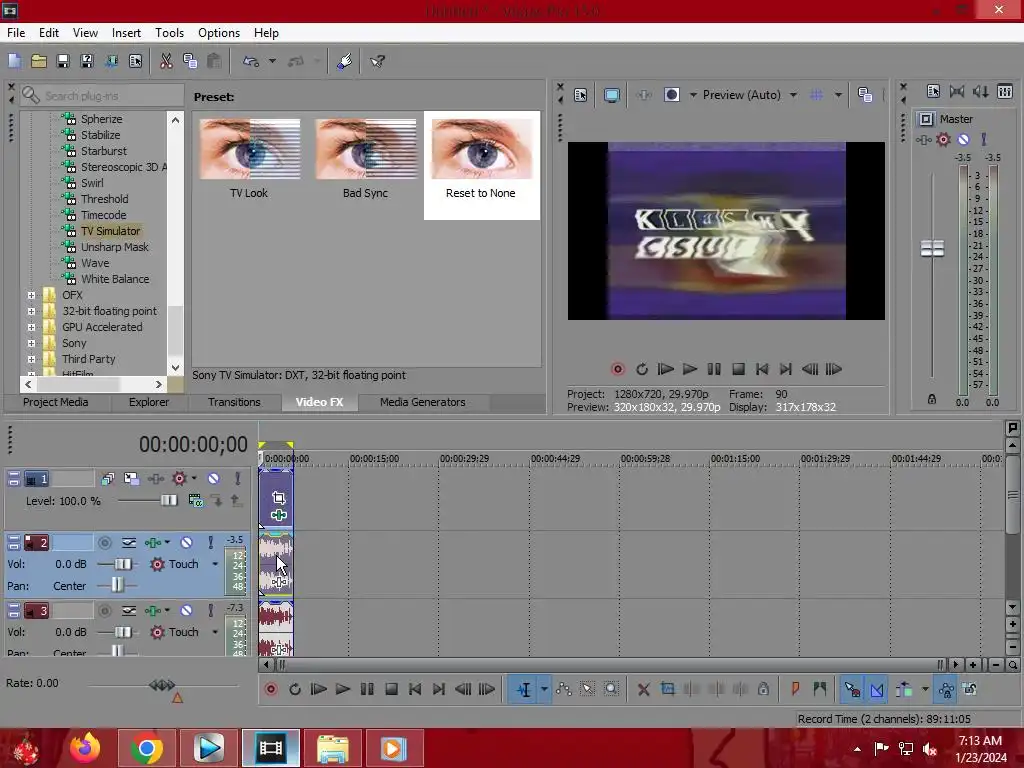Mute audio track 3
This screenshot has height=768, width=1024.
coord(186,611)
